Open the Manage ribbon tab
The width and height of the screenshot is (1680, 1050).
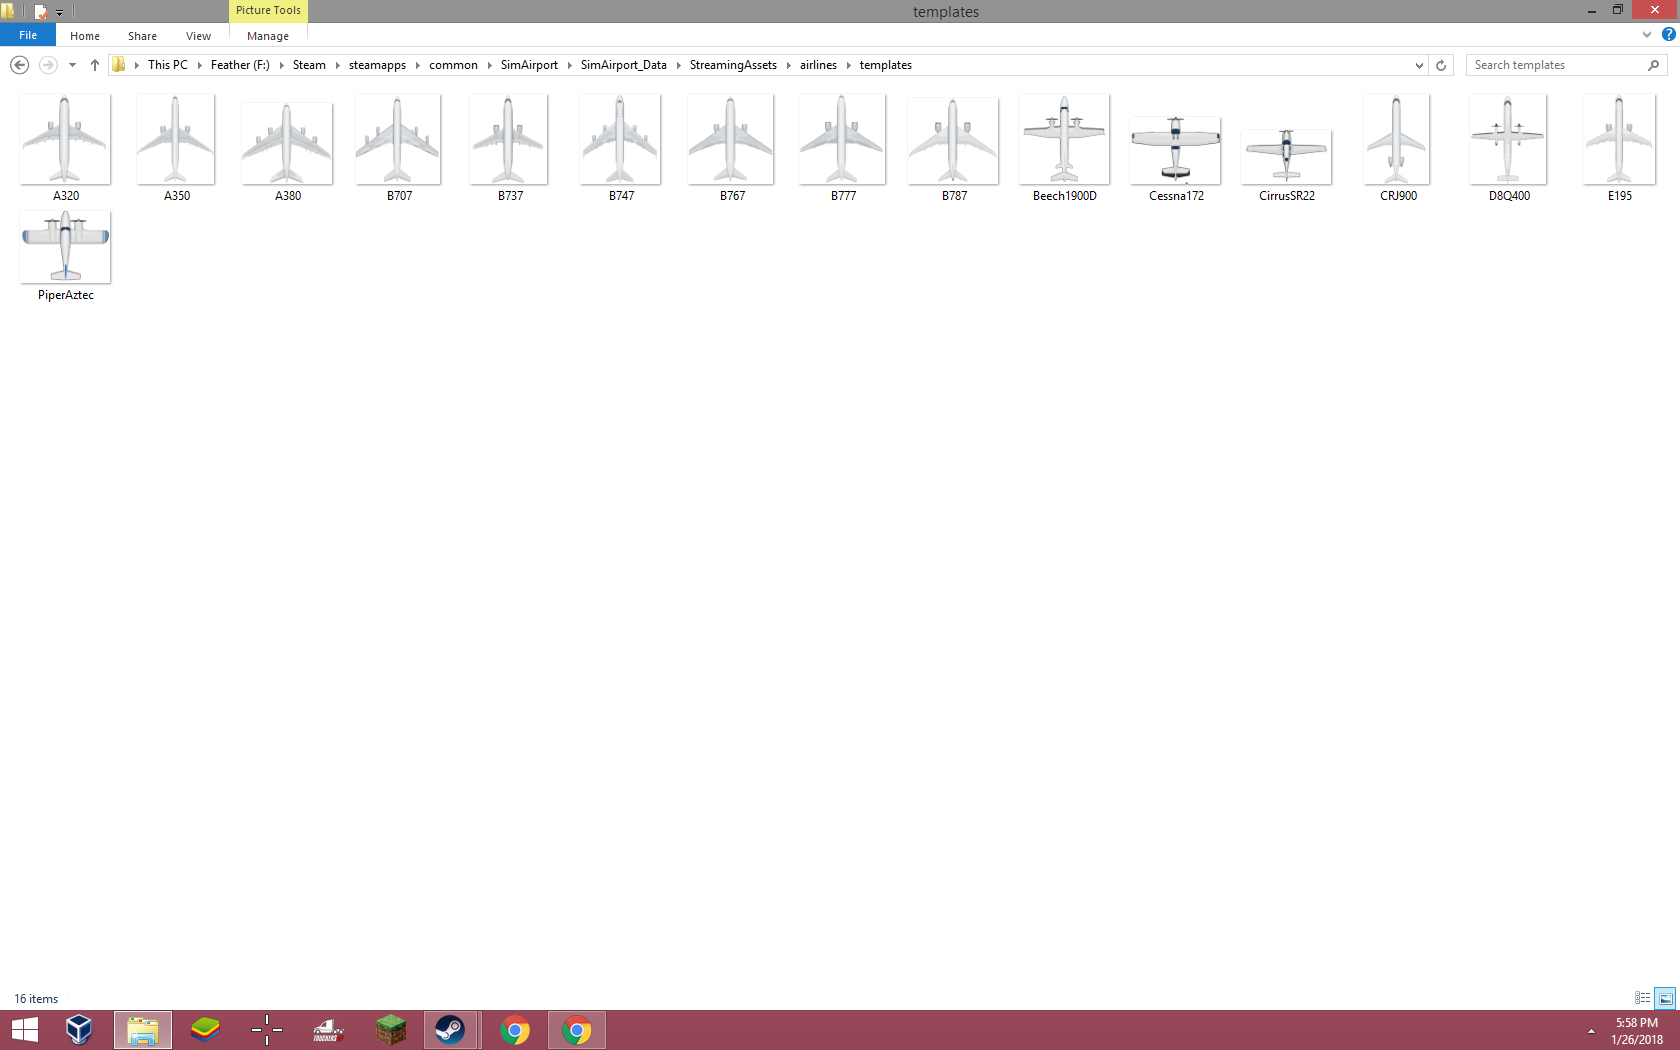(x=268, y=36)
